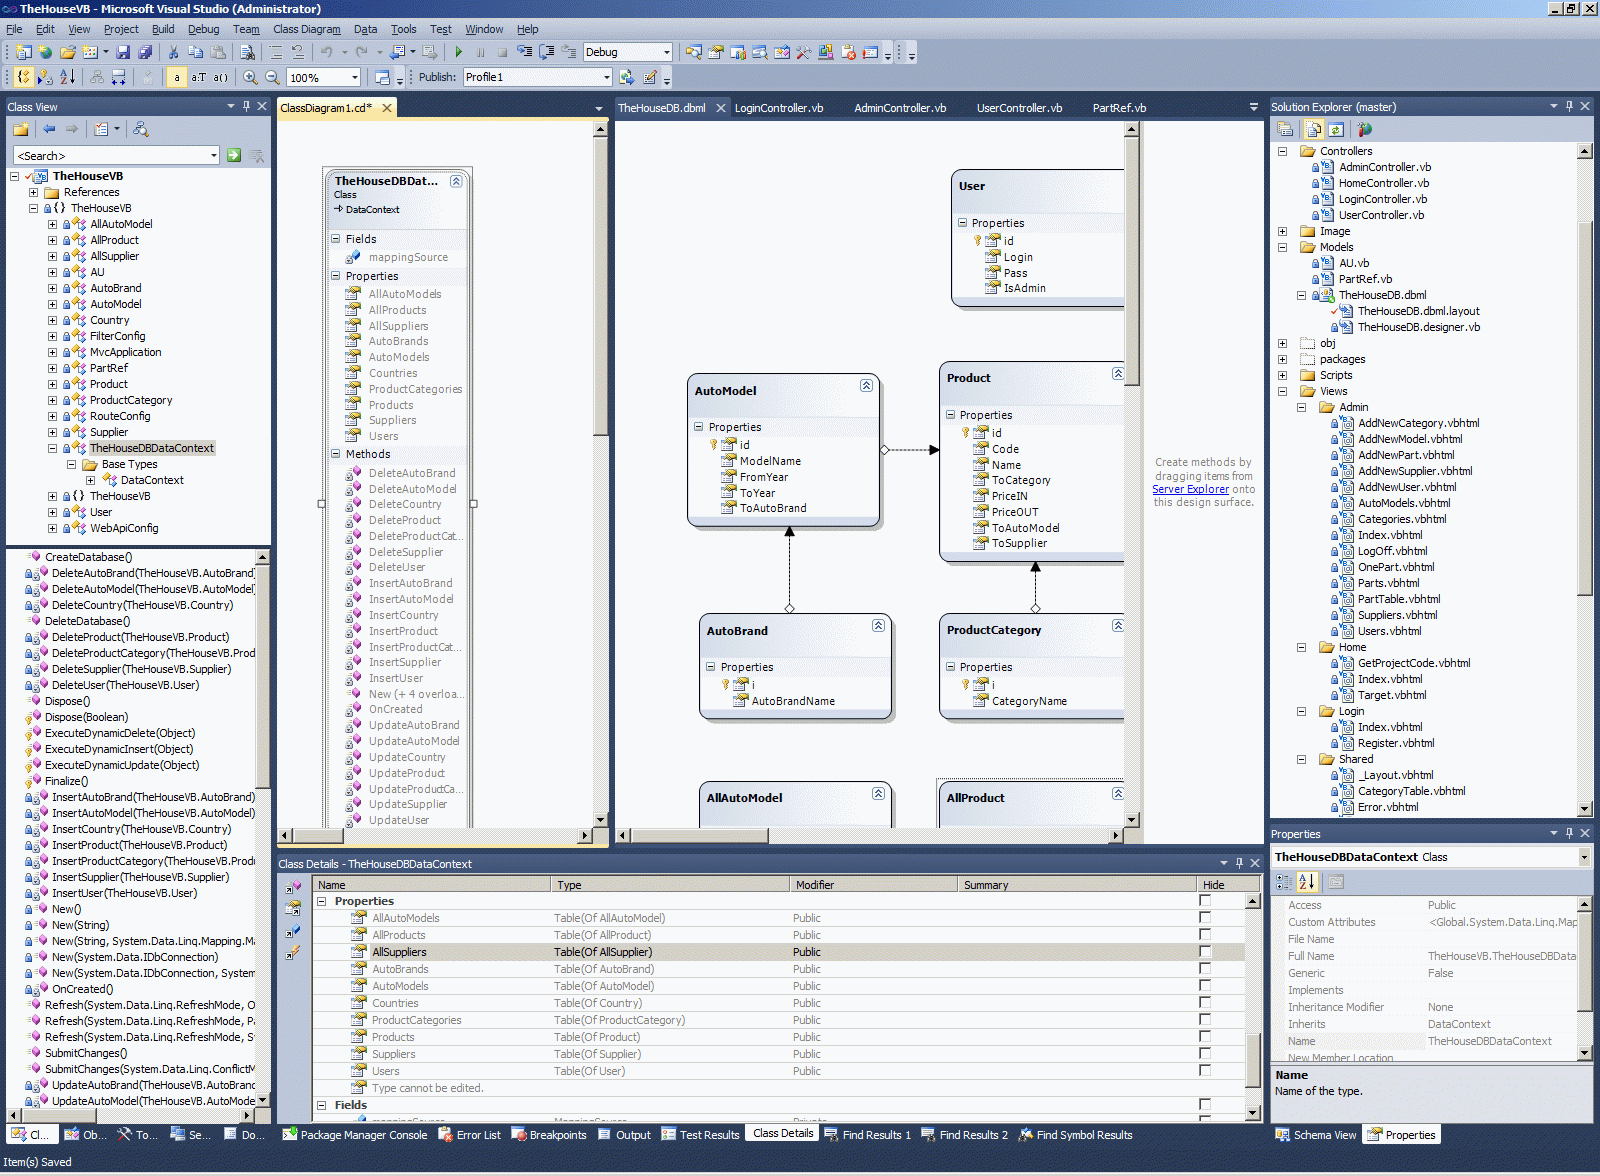This screenshot has height=1176, width=1600.
Task: Expand the References node in Class View
Action: pos(33,192)
